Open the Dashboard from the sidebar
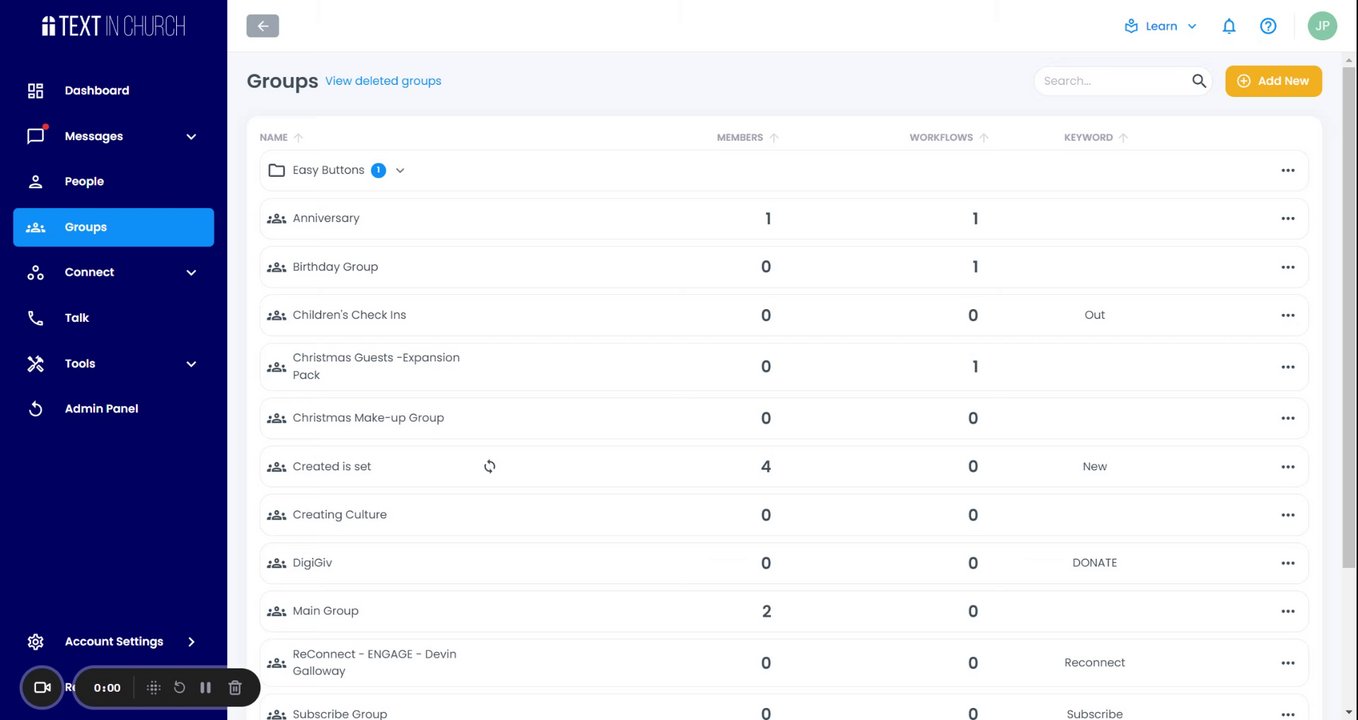The image size is (1358, 720). pyautogui.click(x=96, y=91)
